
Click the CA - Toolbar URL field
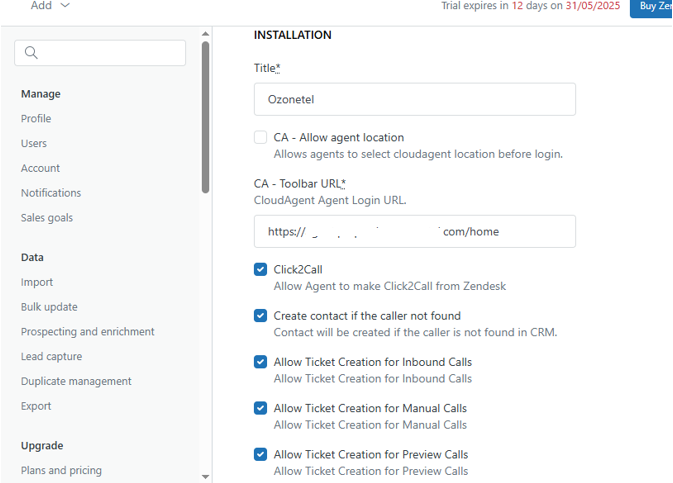(x=415, y=232)
